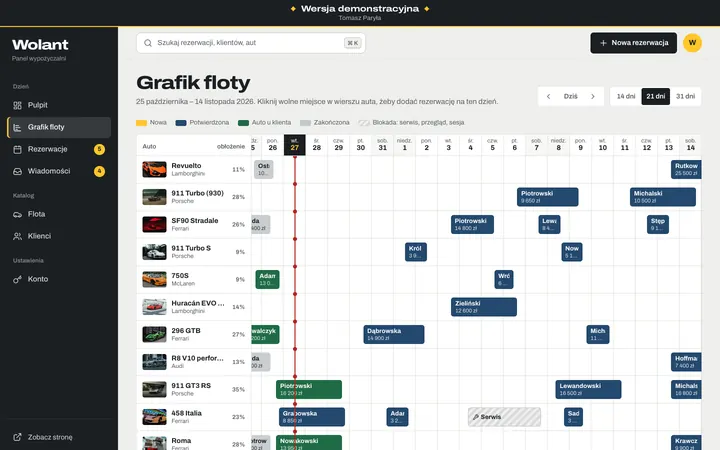Open the W user avatar
Viewport: 720px width, 450px height.
coord(692,43)
